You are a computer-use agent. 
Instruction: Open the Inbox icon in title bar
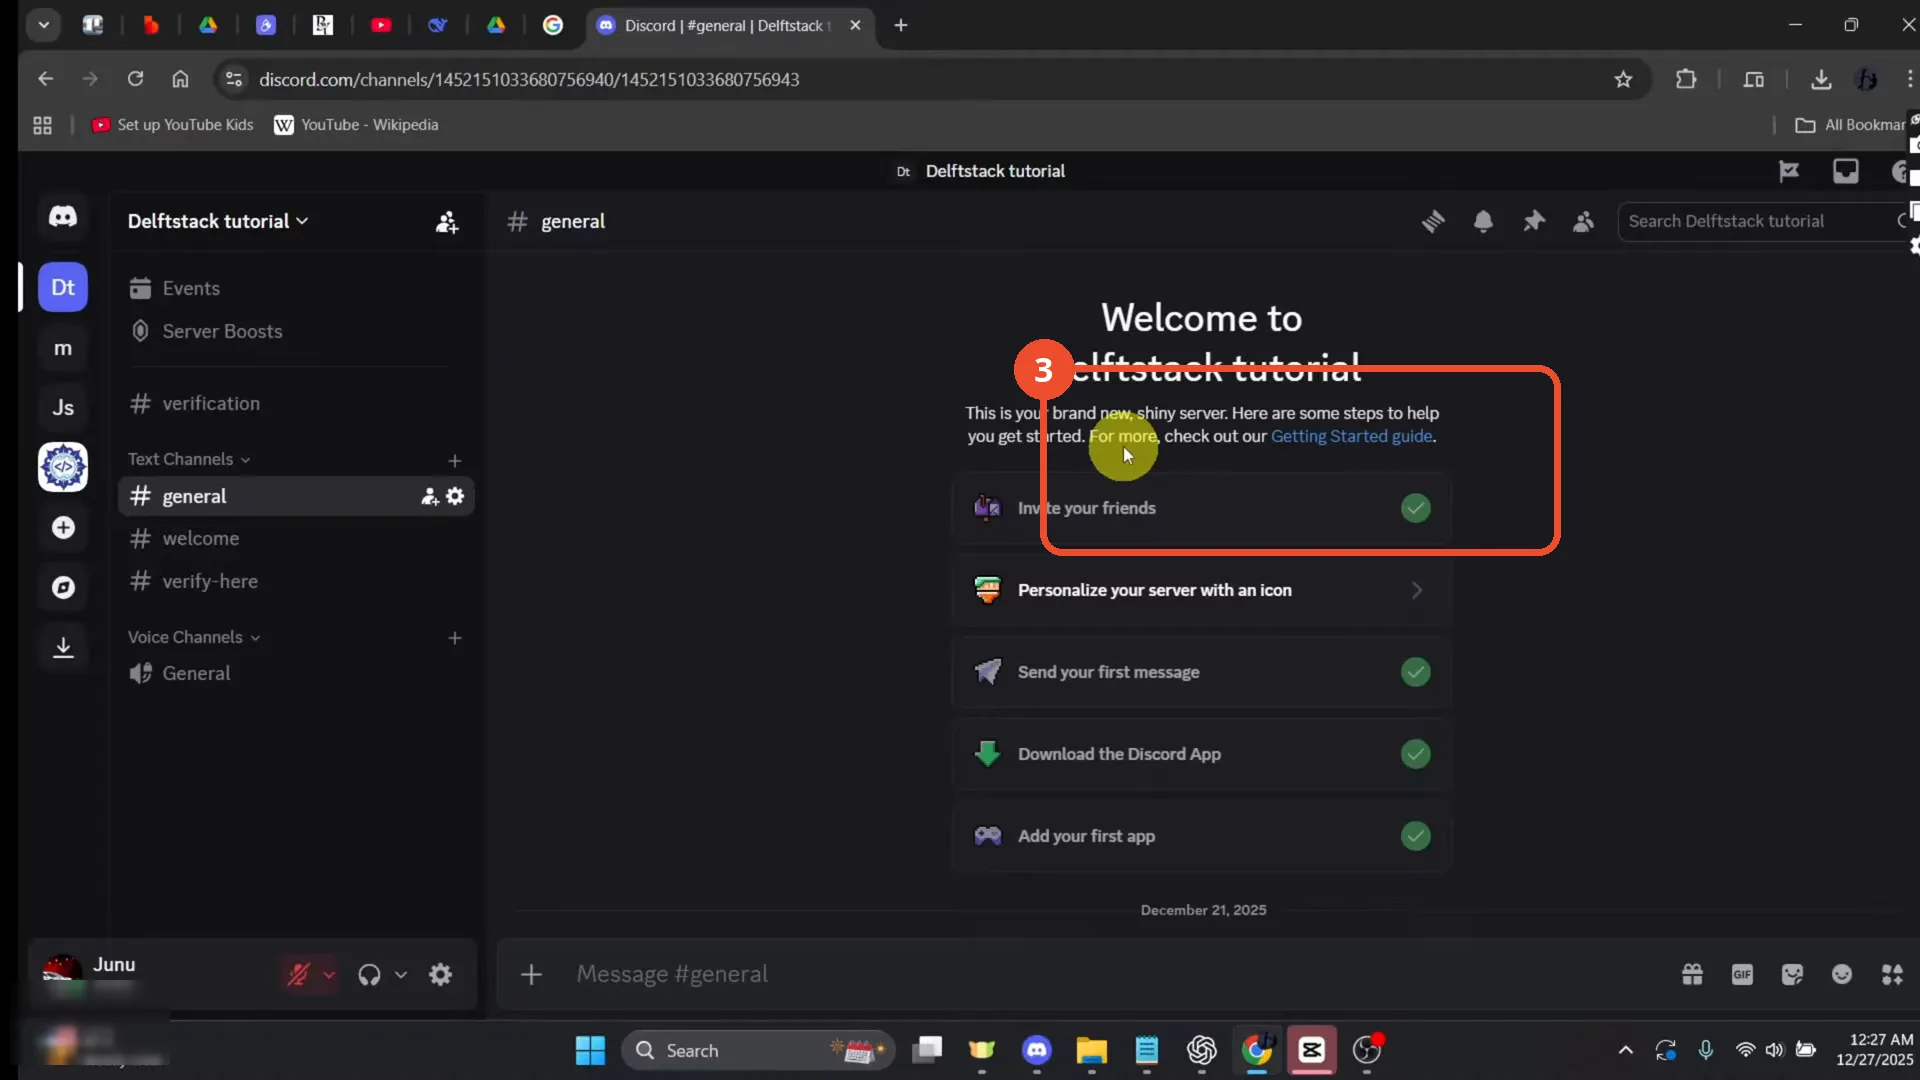[1845, 171]
